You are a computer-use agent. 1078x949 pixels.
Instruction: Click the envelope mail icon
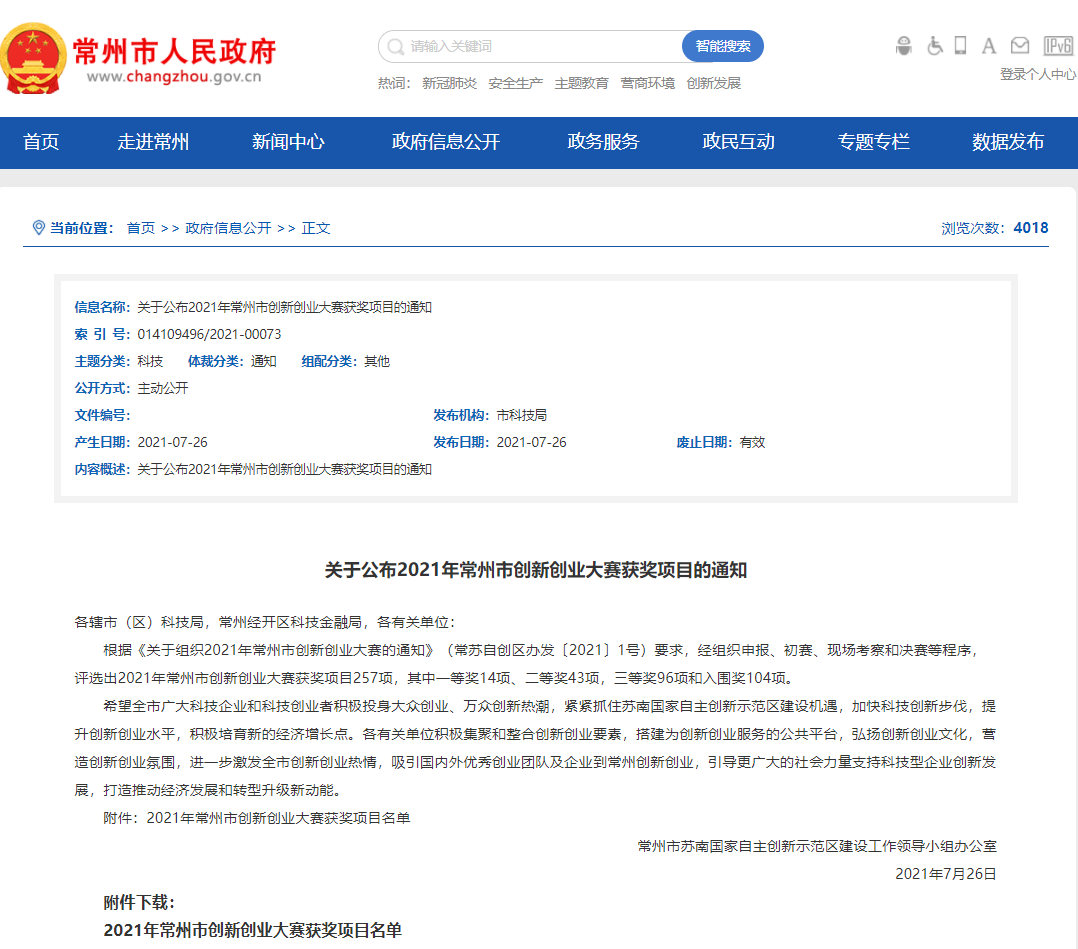(x=1021, y=45)
